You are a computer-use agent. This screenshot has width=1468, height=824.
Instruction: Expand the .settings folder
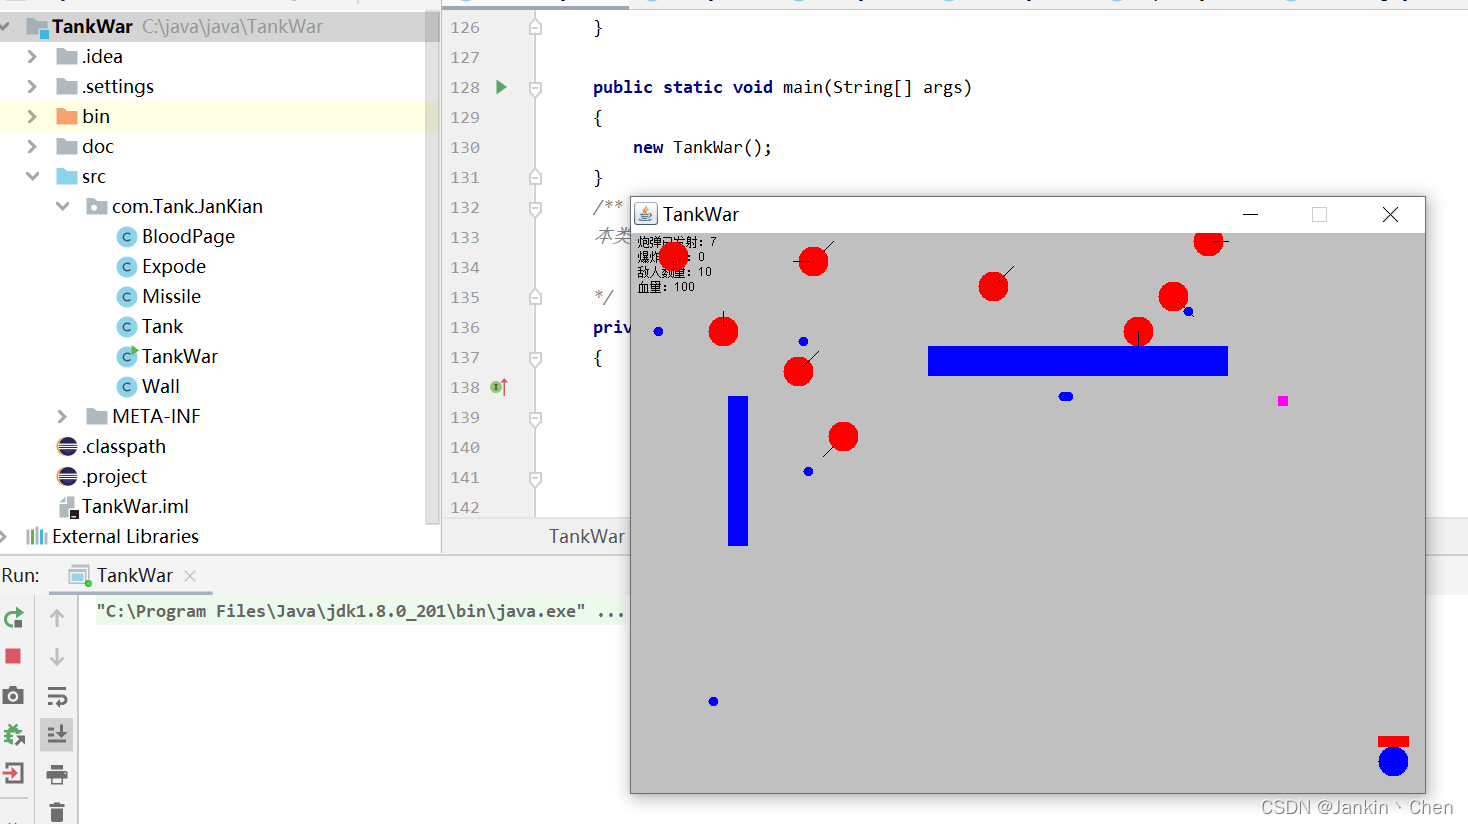click(32, 86)
